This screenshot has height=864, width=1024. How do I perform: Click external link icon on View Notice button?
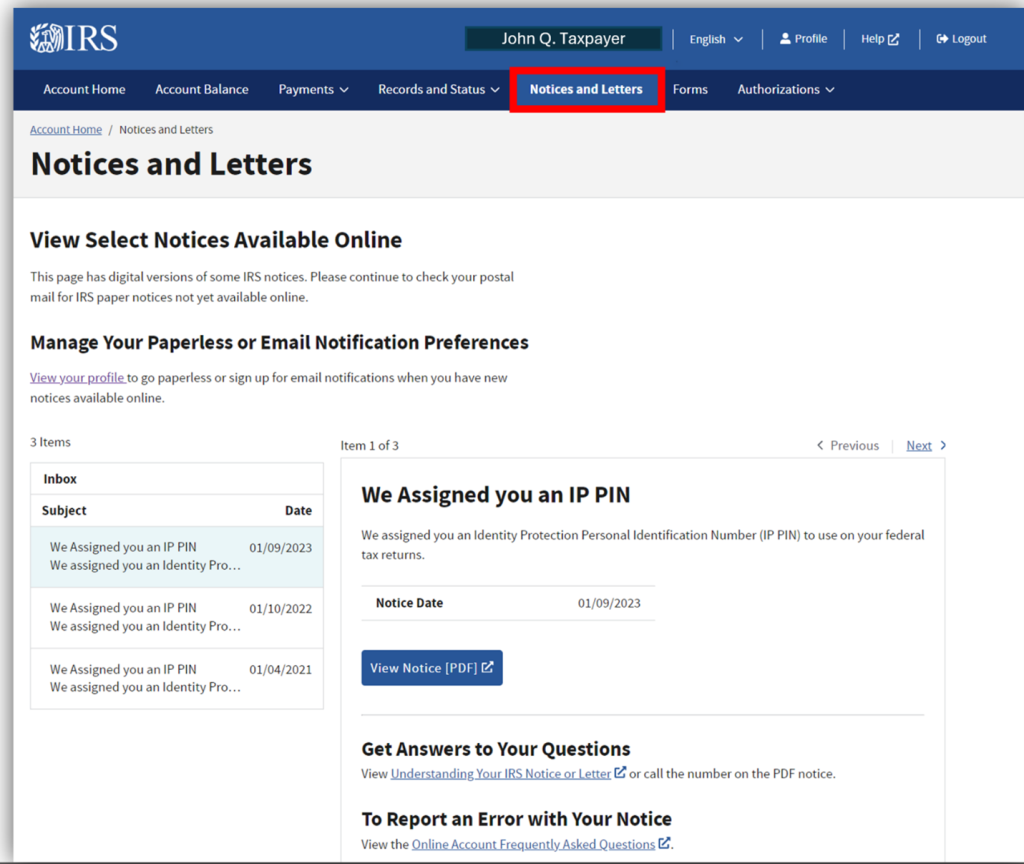487,667
